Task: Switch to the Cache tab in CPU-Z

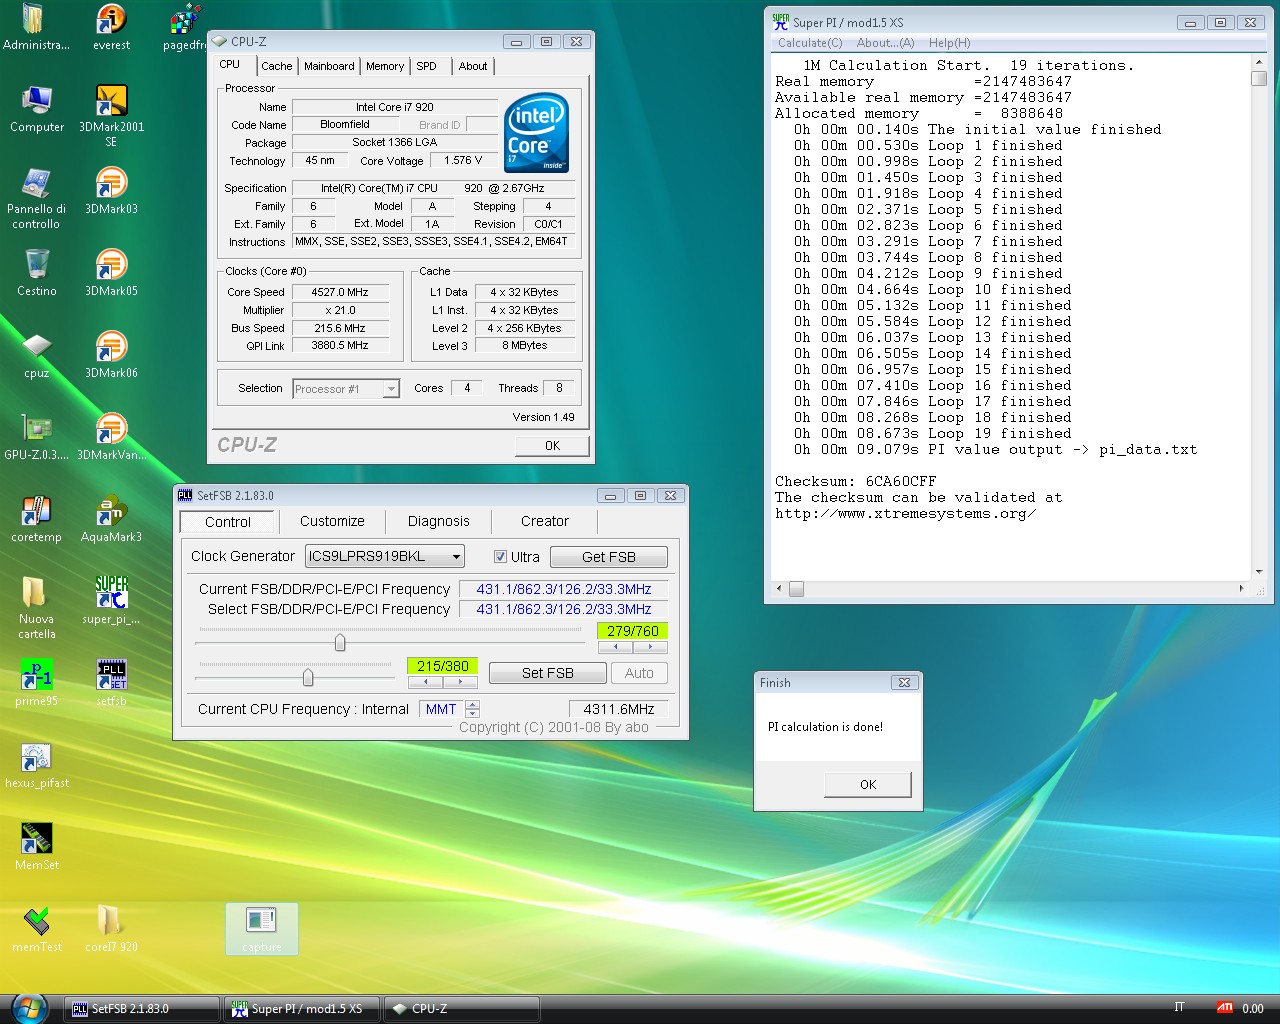Action: [276, 66]
